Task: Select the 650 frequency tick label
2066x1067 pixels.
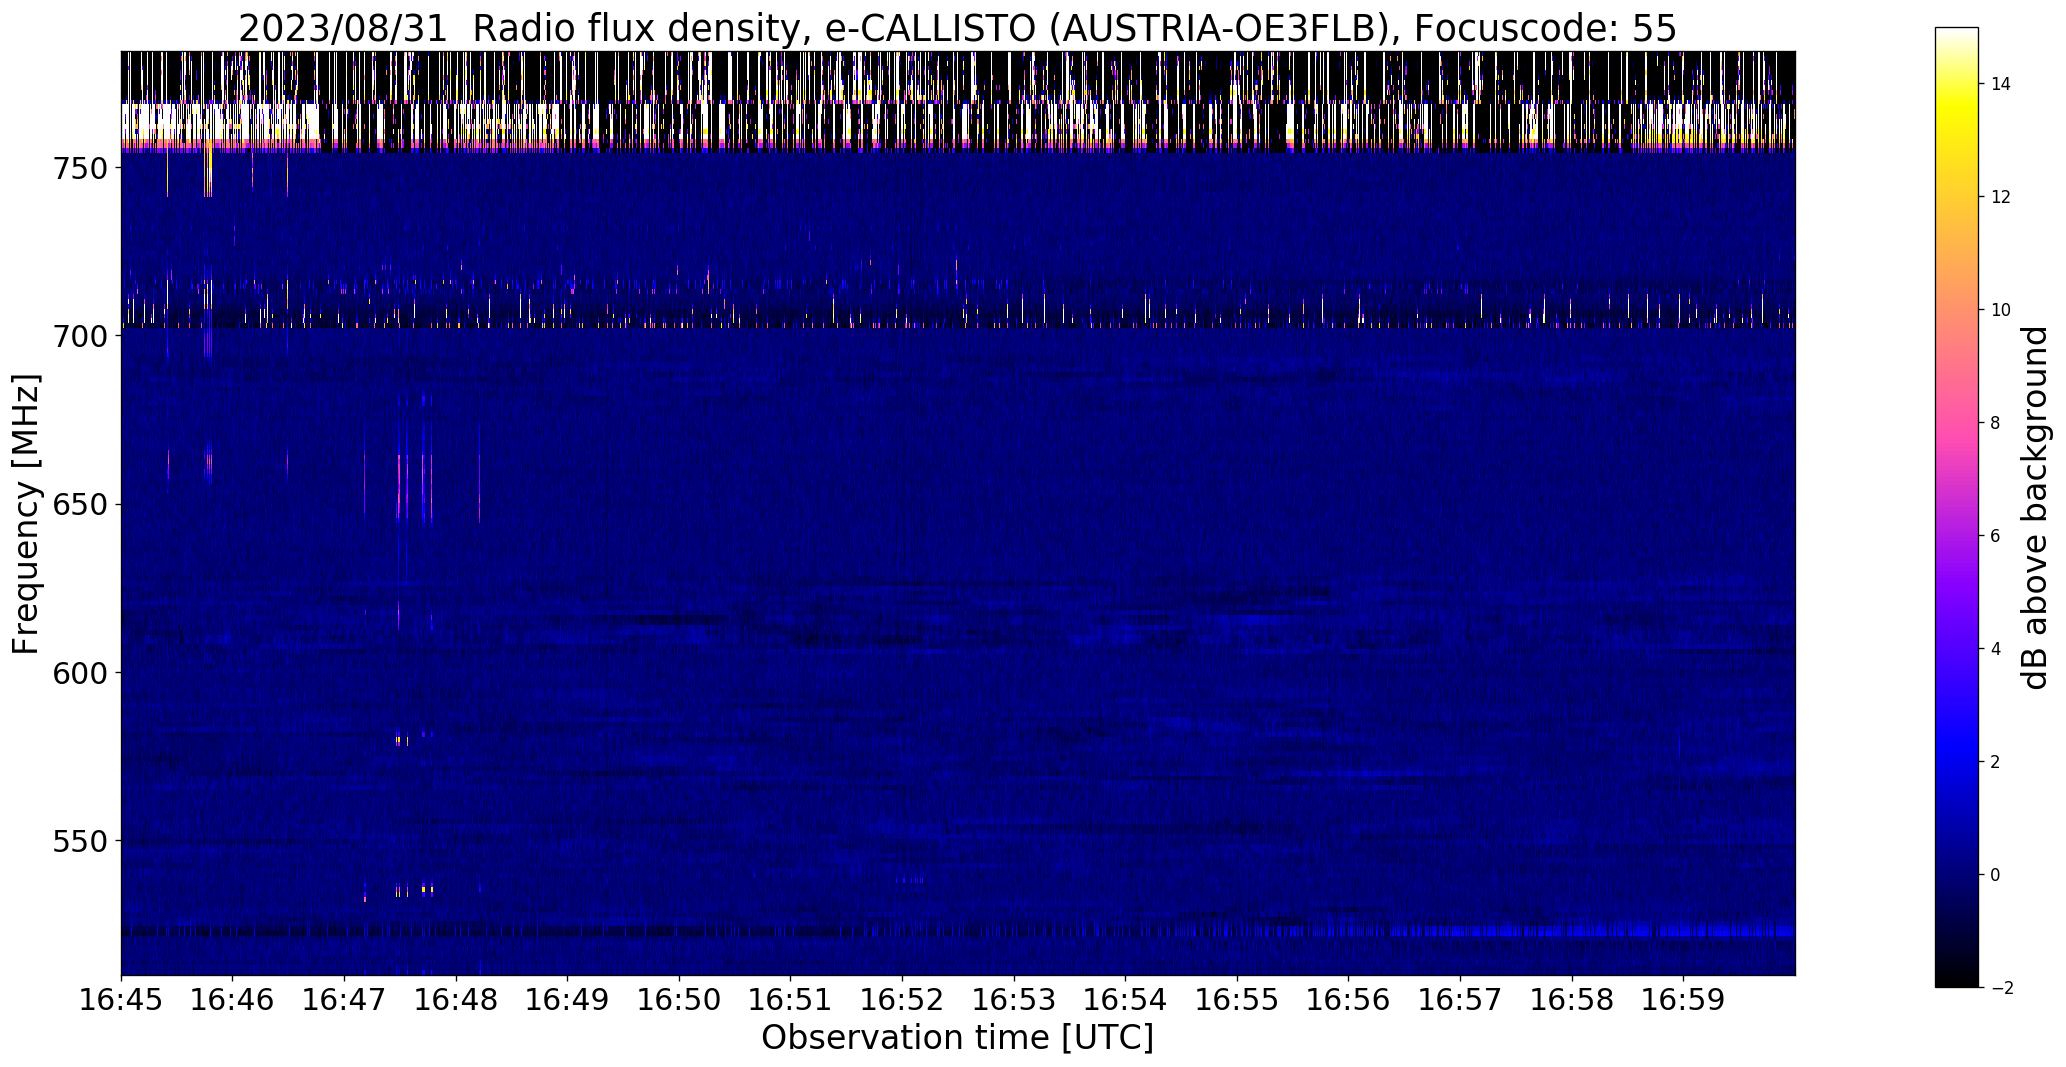Action: [x=78, y=505]
